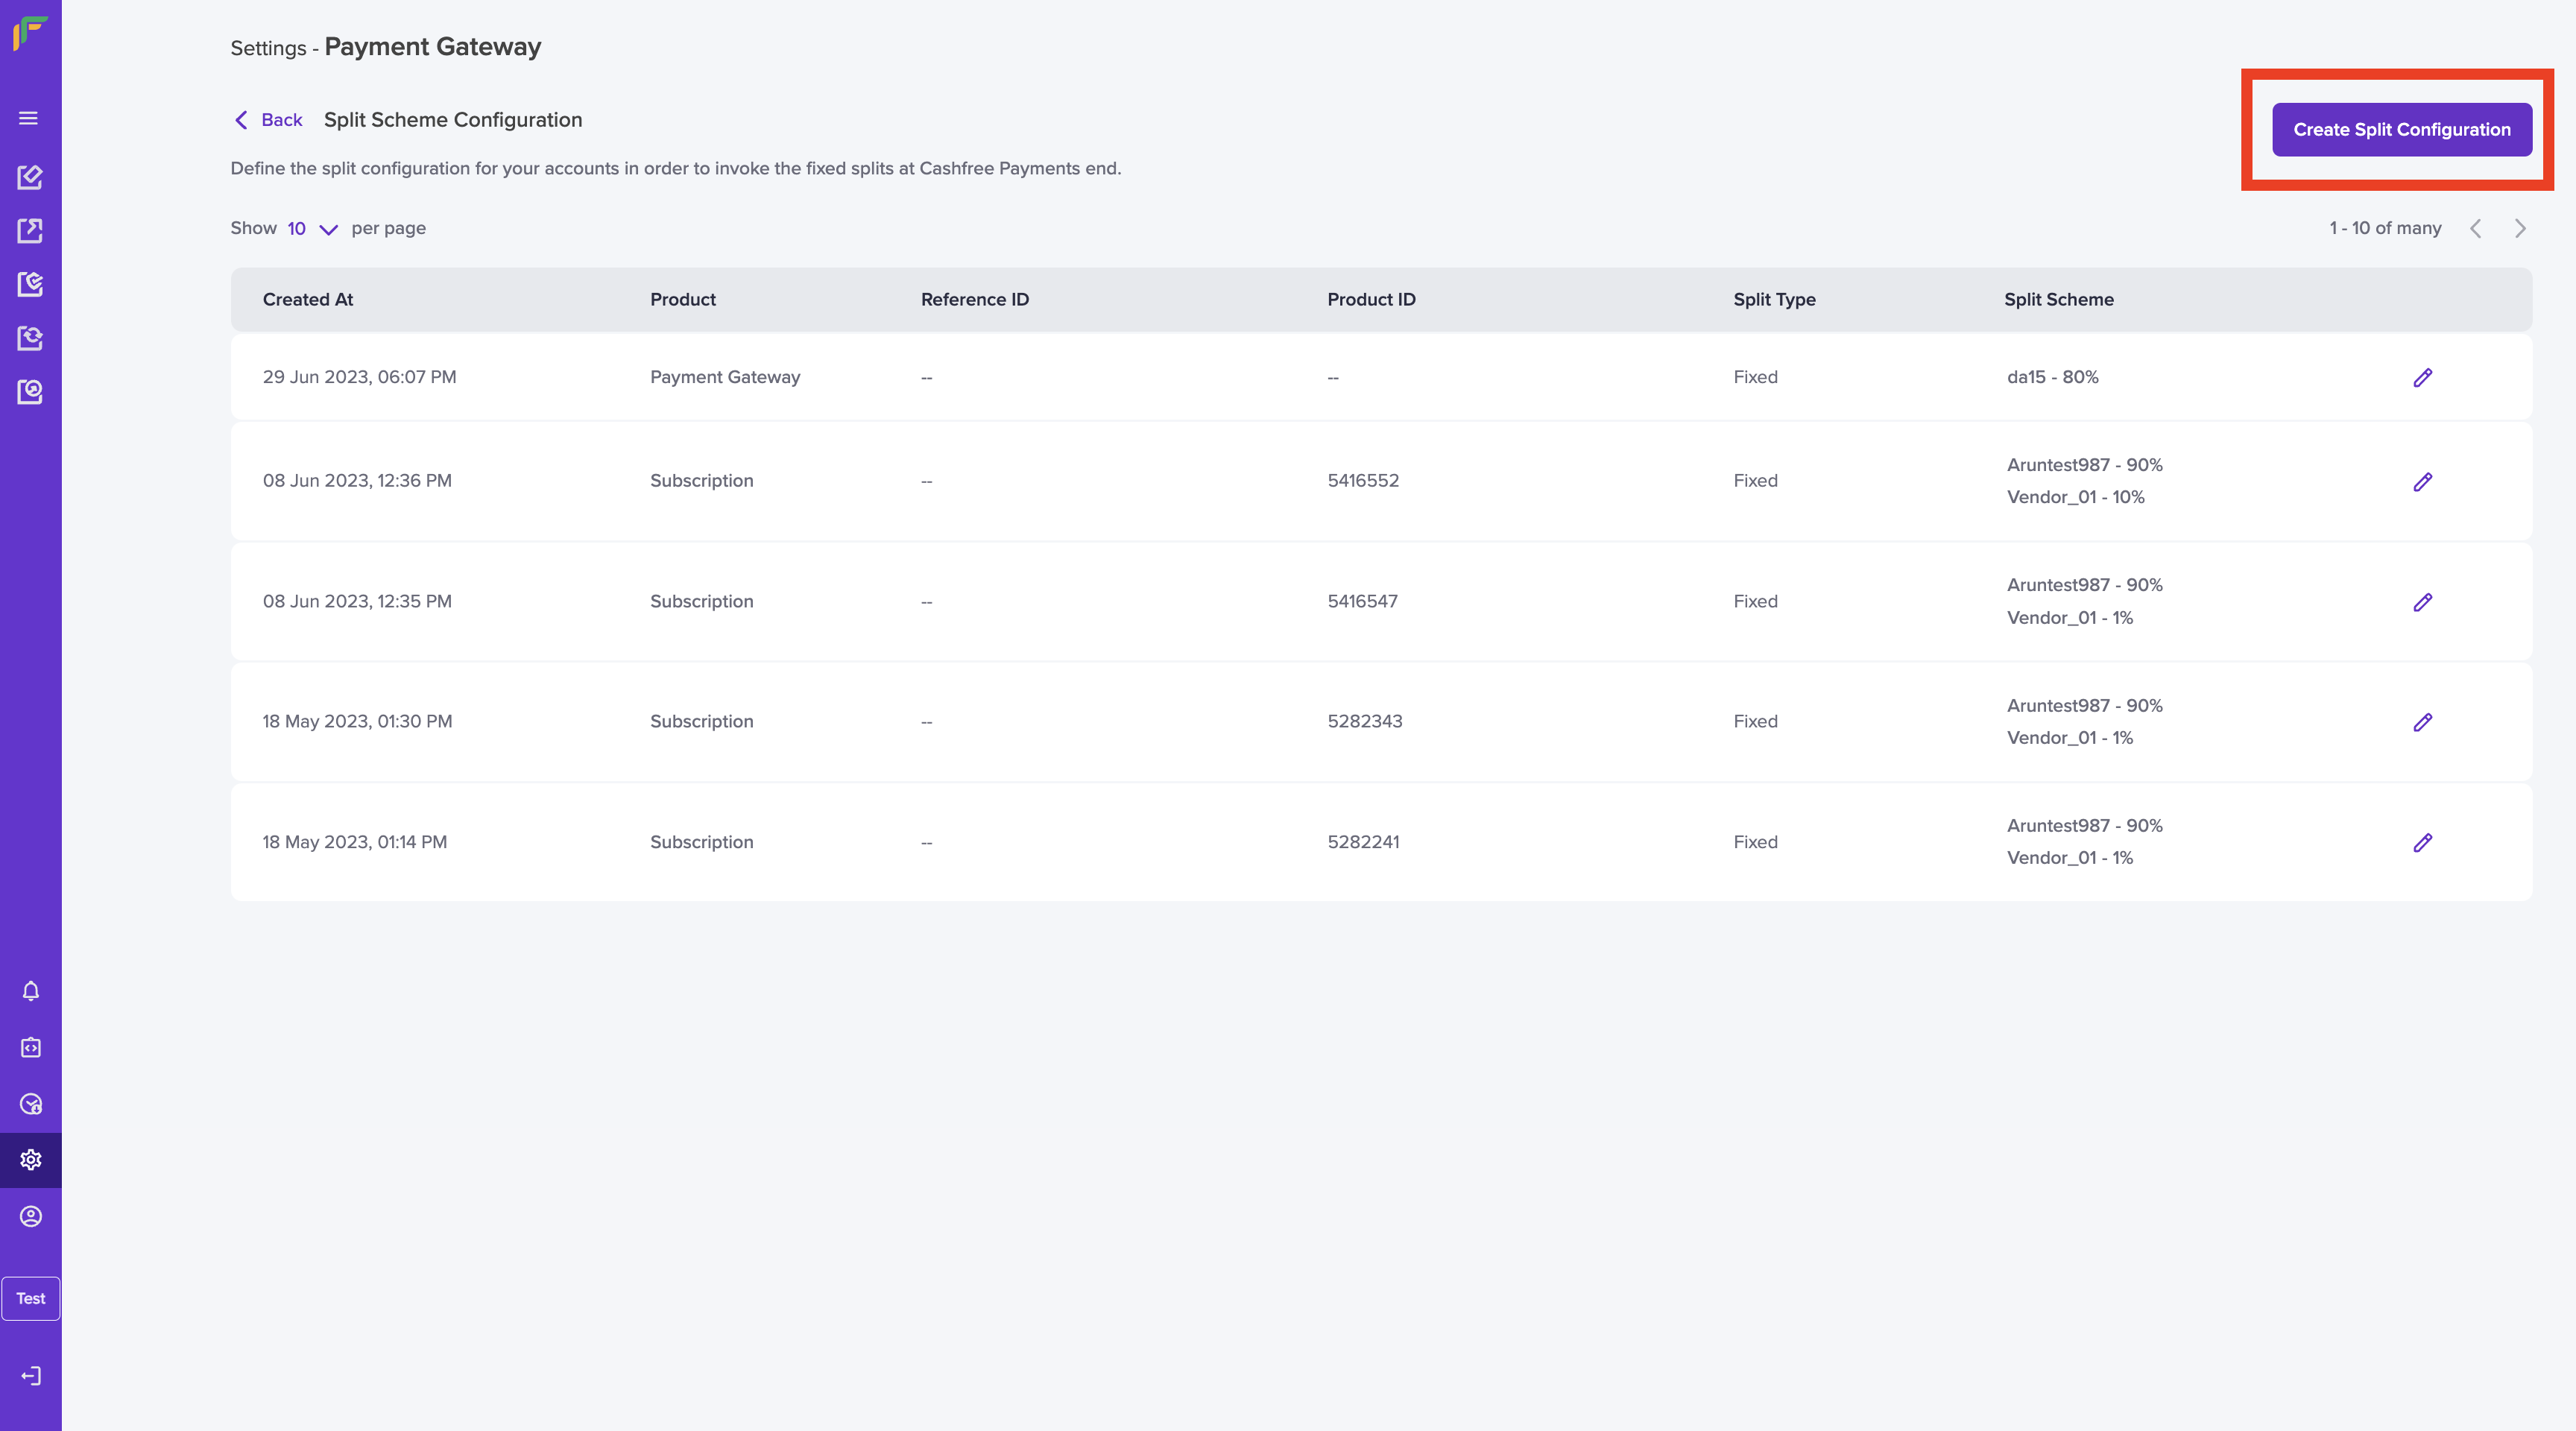
Task: Edit split scheme for Product ID 5282241
Action: [2422, 843]
